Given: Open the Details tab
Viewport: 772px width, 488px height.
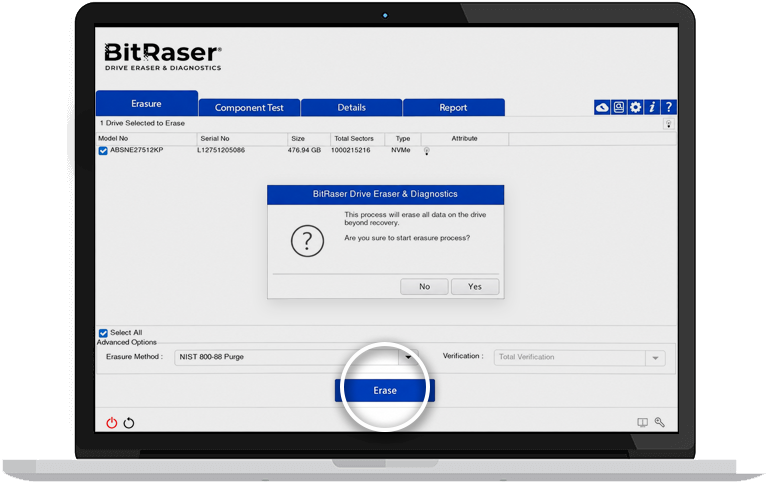Looking at the screenshot, I should click(352, 107).
